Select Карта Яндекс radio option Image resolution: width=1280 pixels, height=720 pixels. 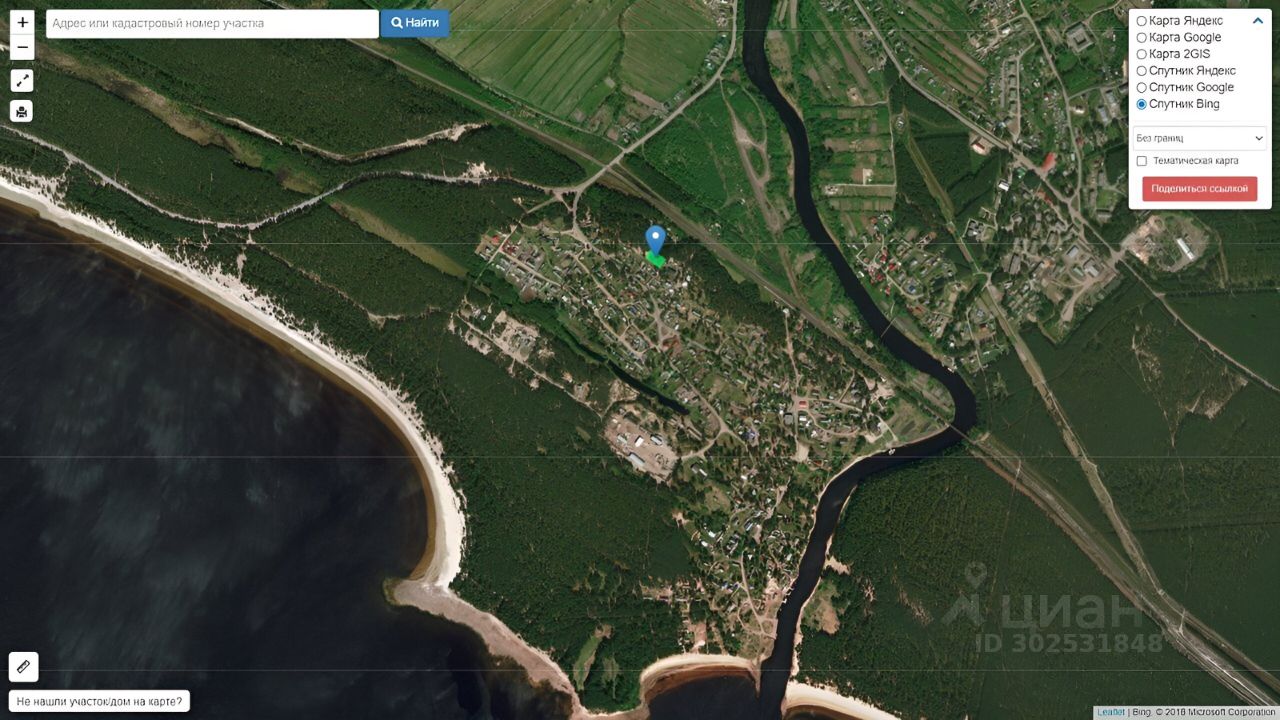pyautogui.click(x=1142, y=21)
